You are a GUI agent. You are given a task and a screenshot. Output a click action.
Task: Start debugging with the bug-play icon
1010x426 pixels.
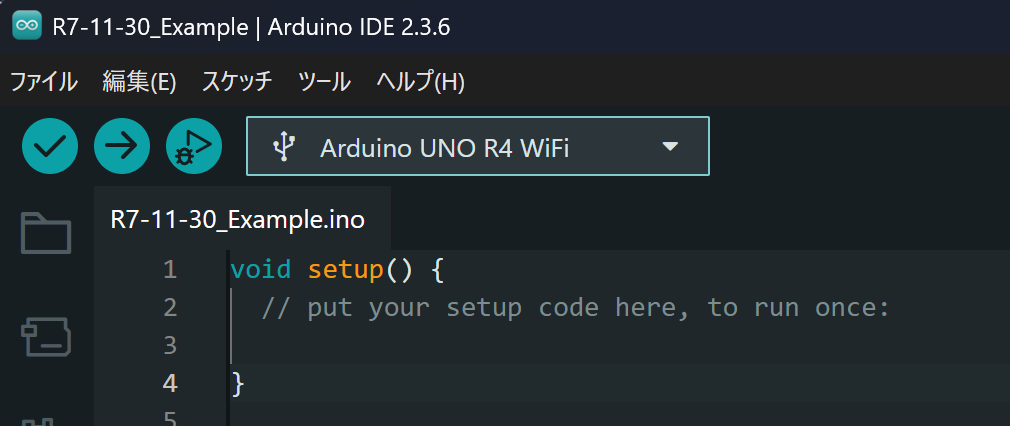194,147
